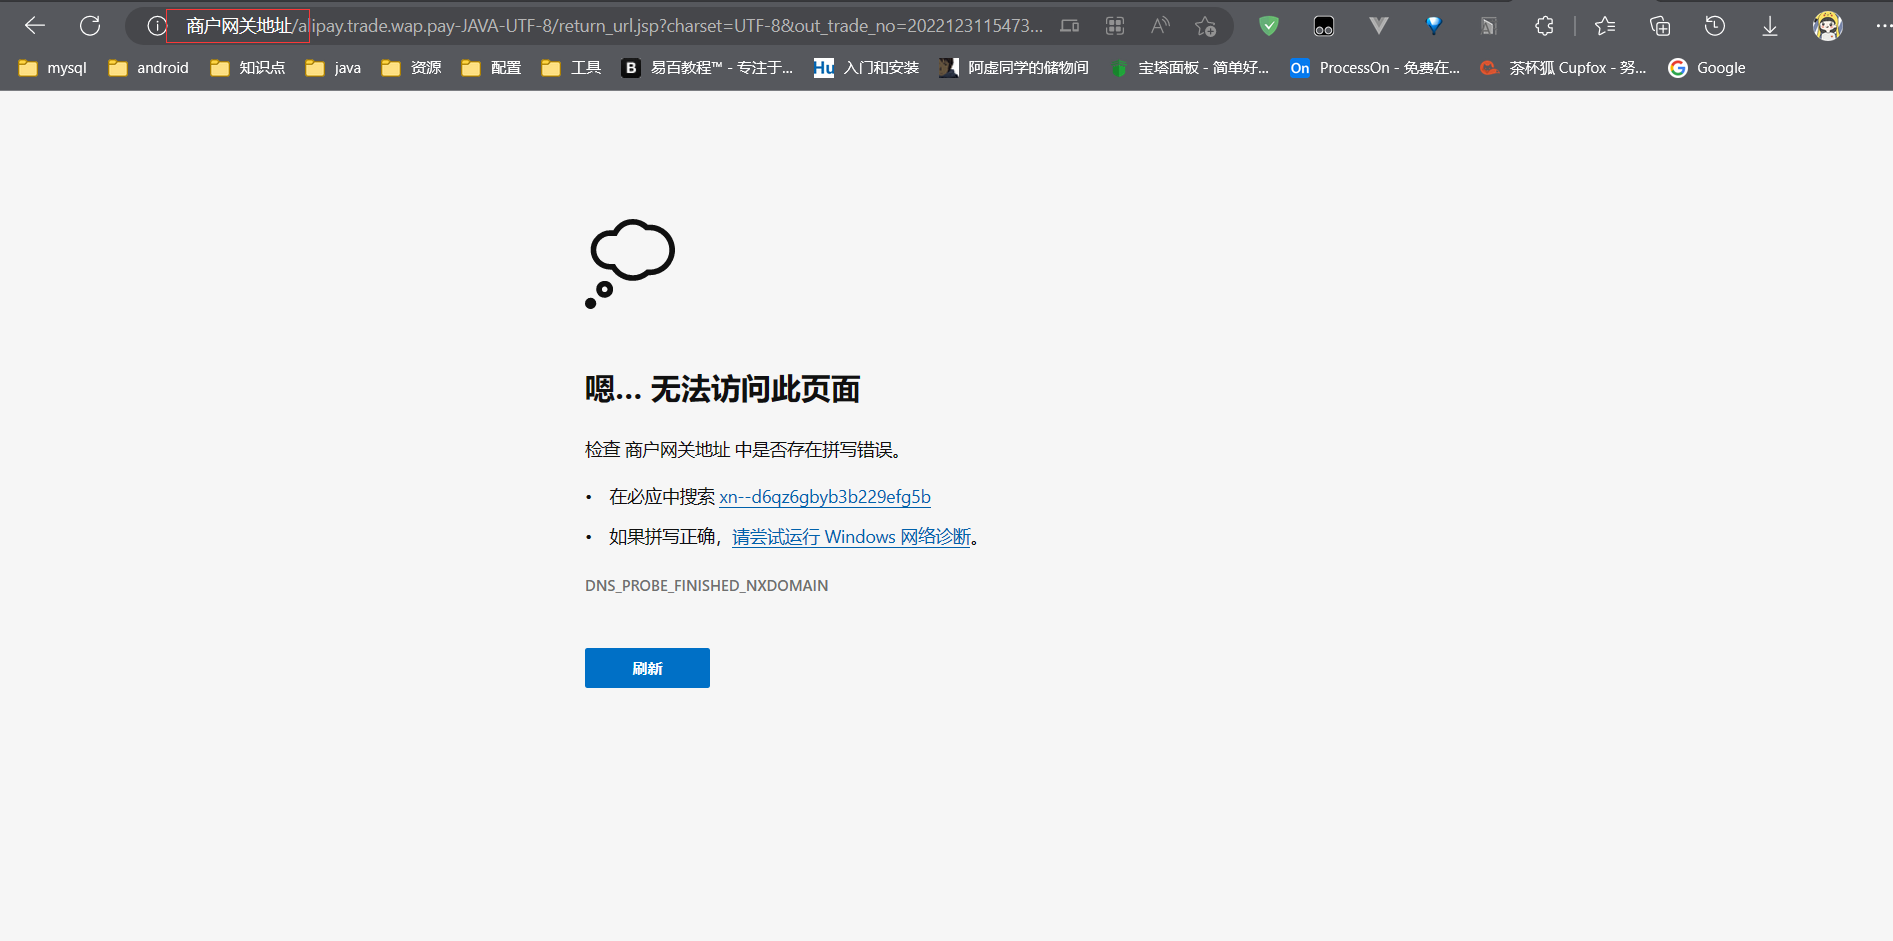Run Windows 网络诊断 link

(x=852, y=537)
